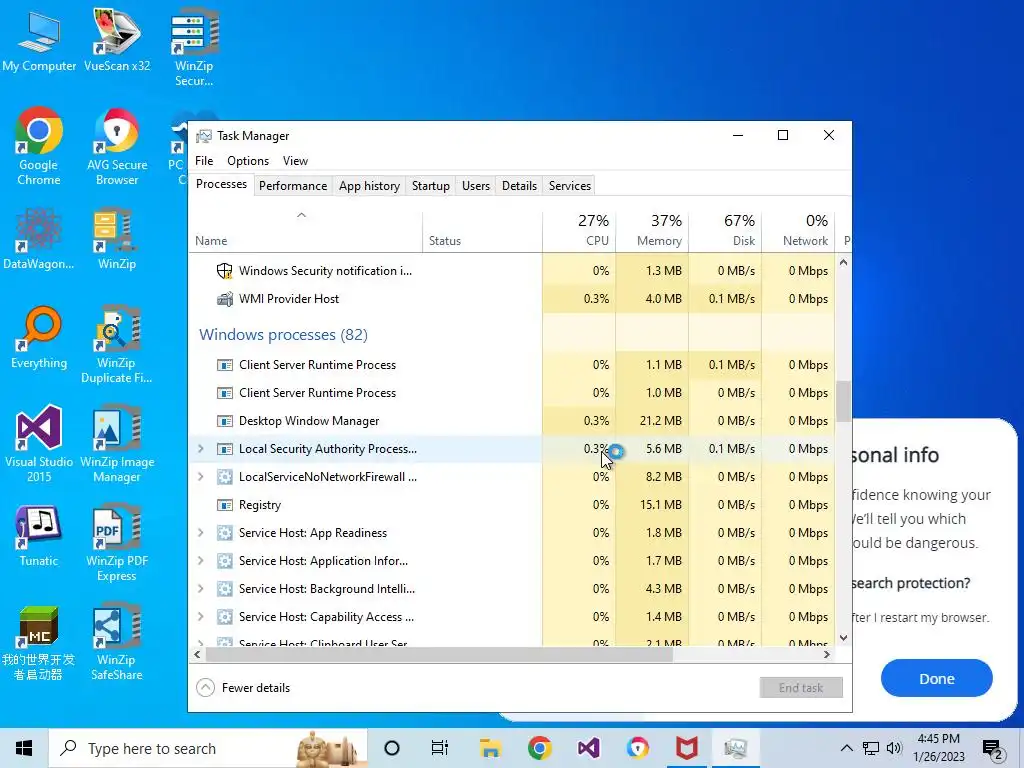Click the Everything search desktop icon
This screenshot has width=1024, height=768.
tap(39, 338)
